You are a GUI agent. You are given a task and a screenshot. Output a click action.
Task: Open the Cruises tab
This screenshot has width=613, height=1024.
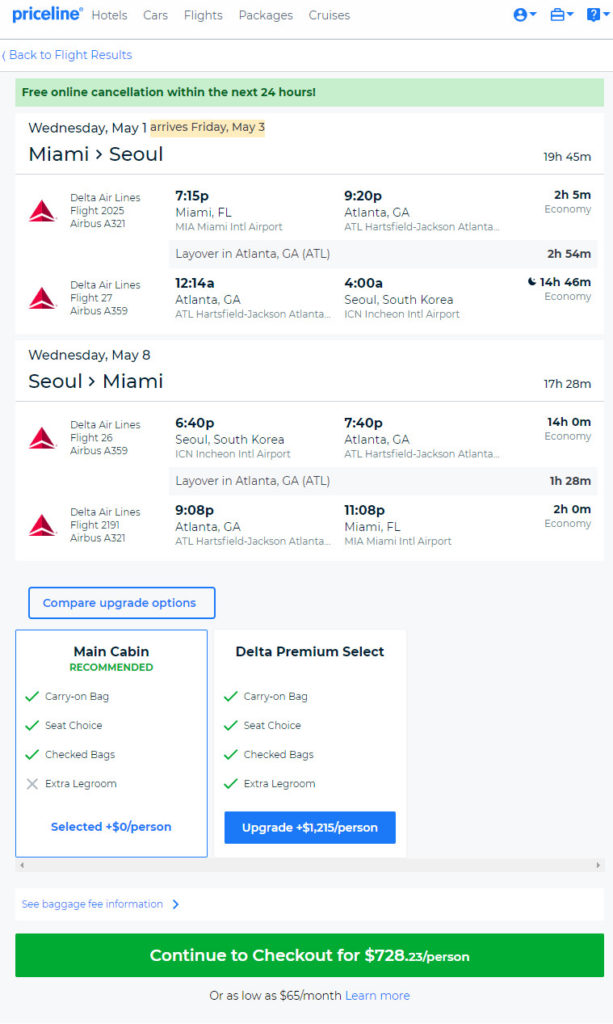pos(329,15)
